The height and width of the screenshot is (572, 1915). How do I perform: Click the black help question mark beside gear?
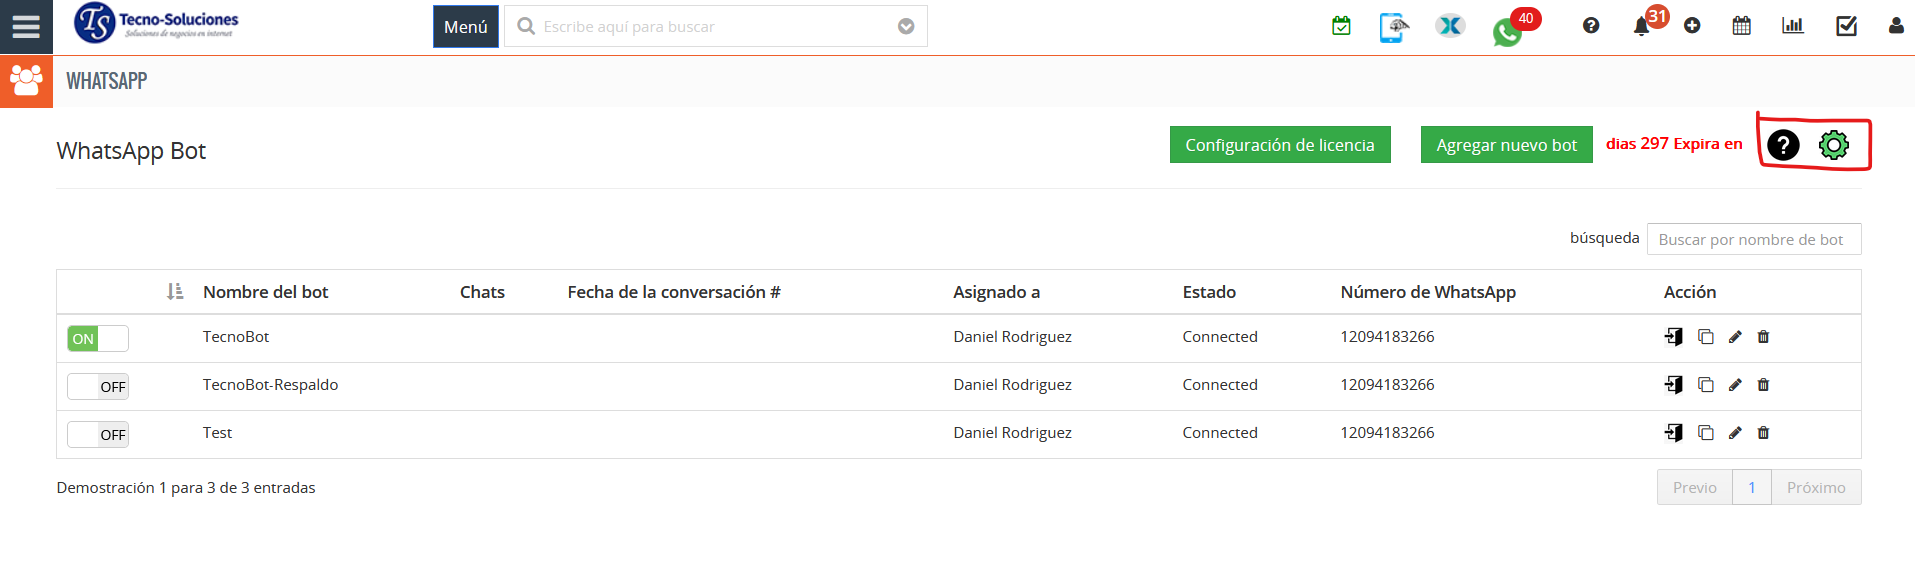(1783, 145)
